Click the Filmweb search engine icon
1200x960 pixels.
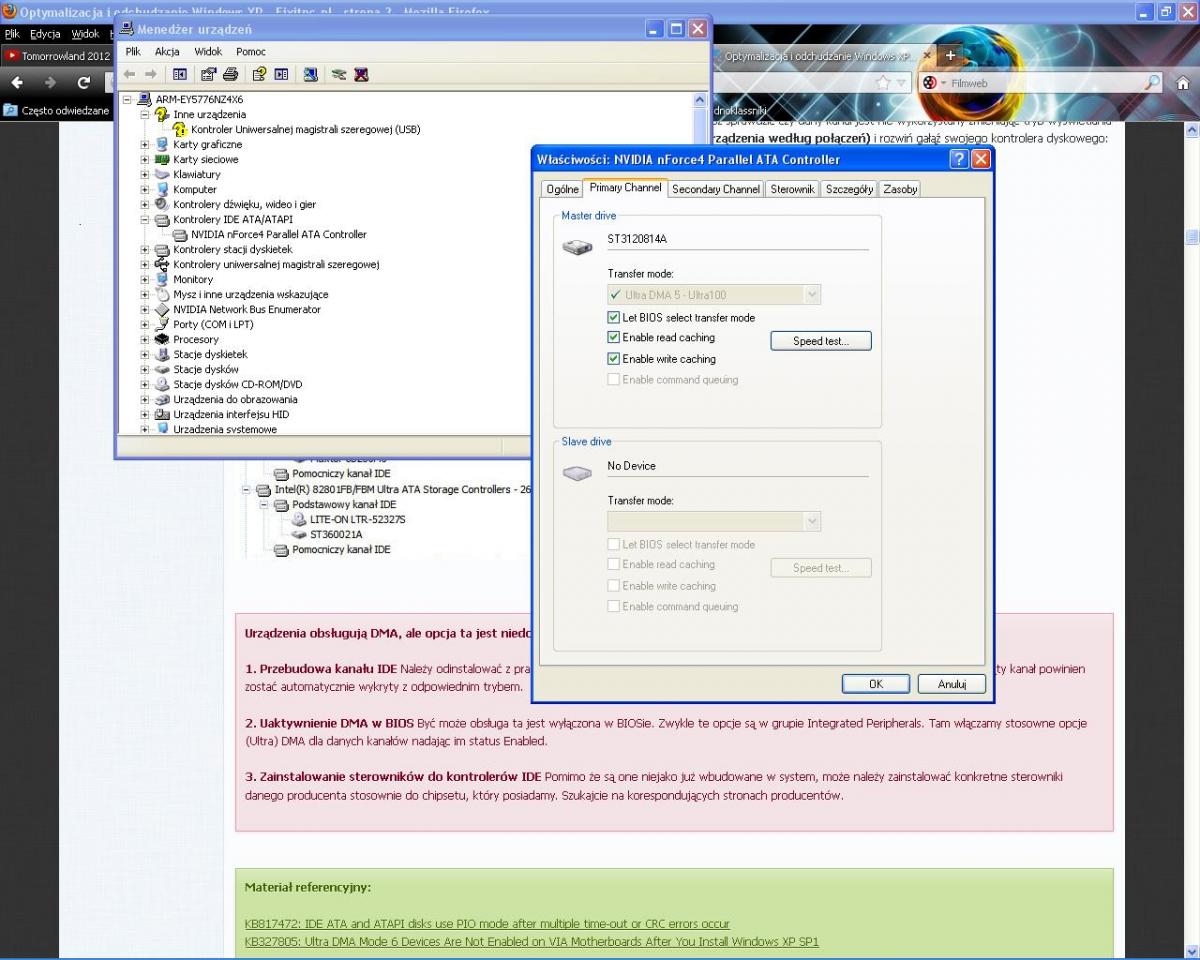(x=930, y=83)
